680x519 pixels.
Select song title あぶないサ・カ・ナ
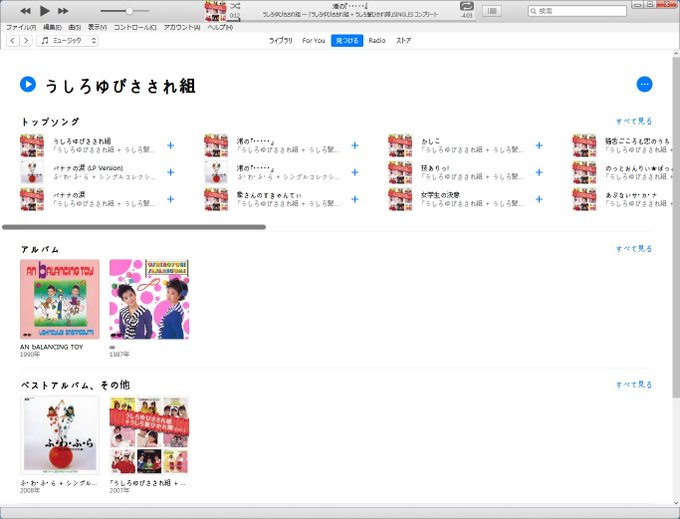point(631,195)
